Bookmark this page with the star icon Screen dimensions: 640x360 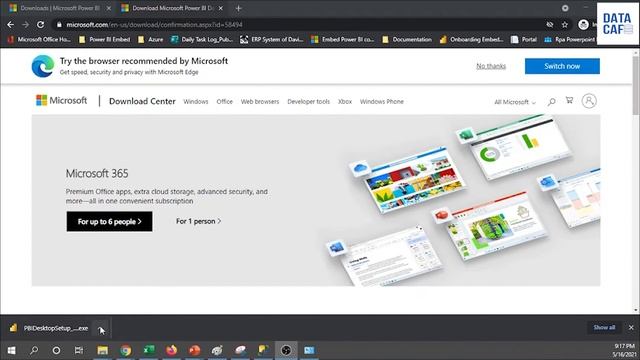564,25
